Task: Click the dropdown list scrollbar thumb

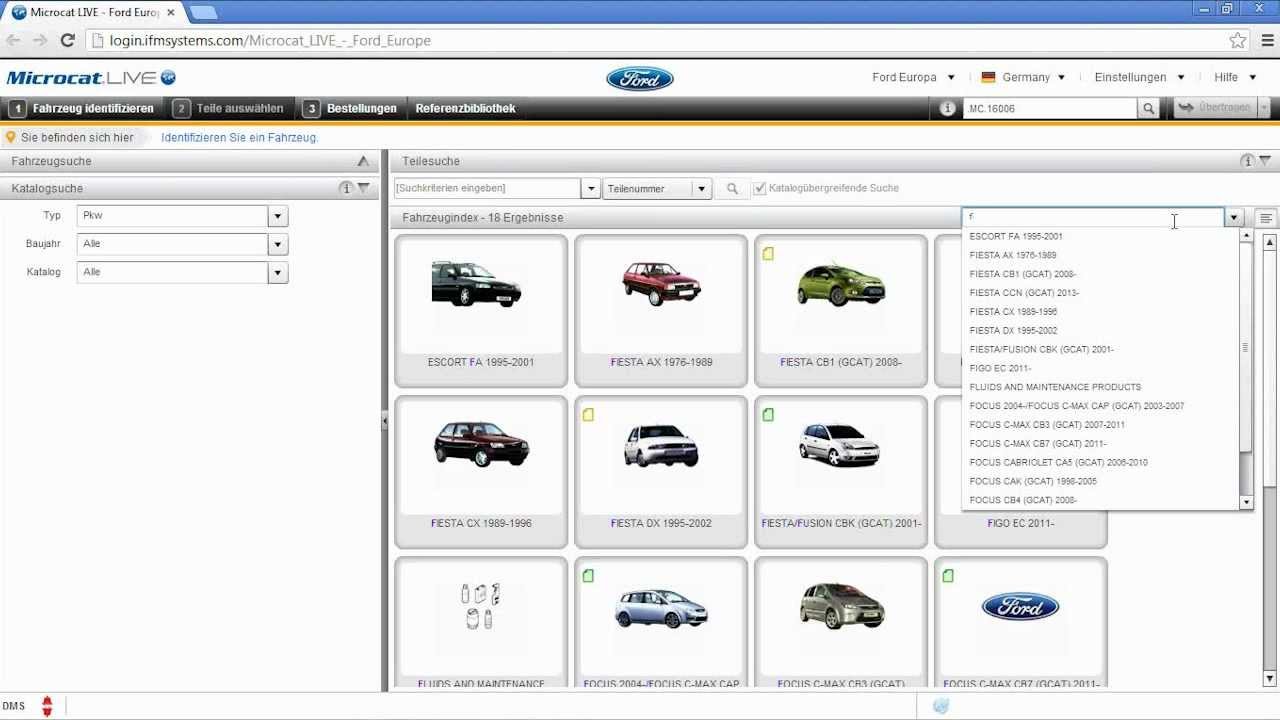Action: pyautogui.click(x=1246, y=347)
